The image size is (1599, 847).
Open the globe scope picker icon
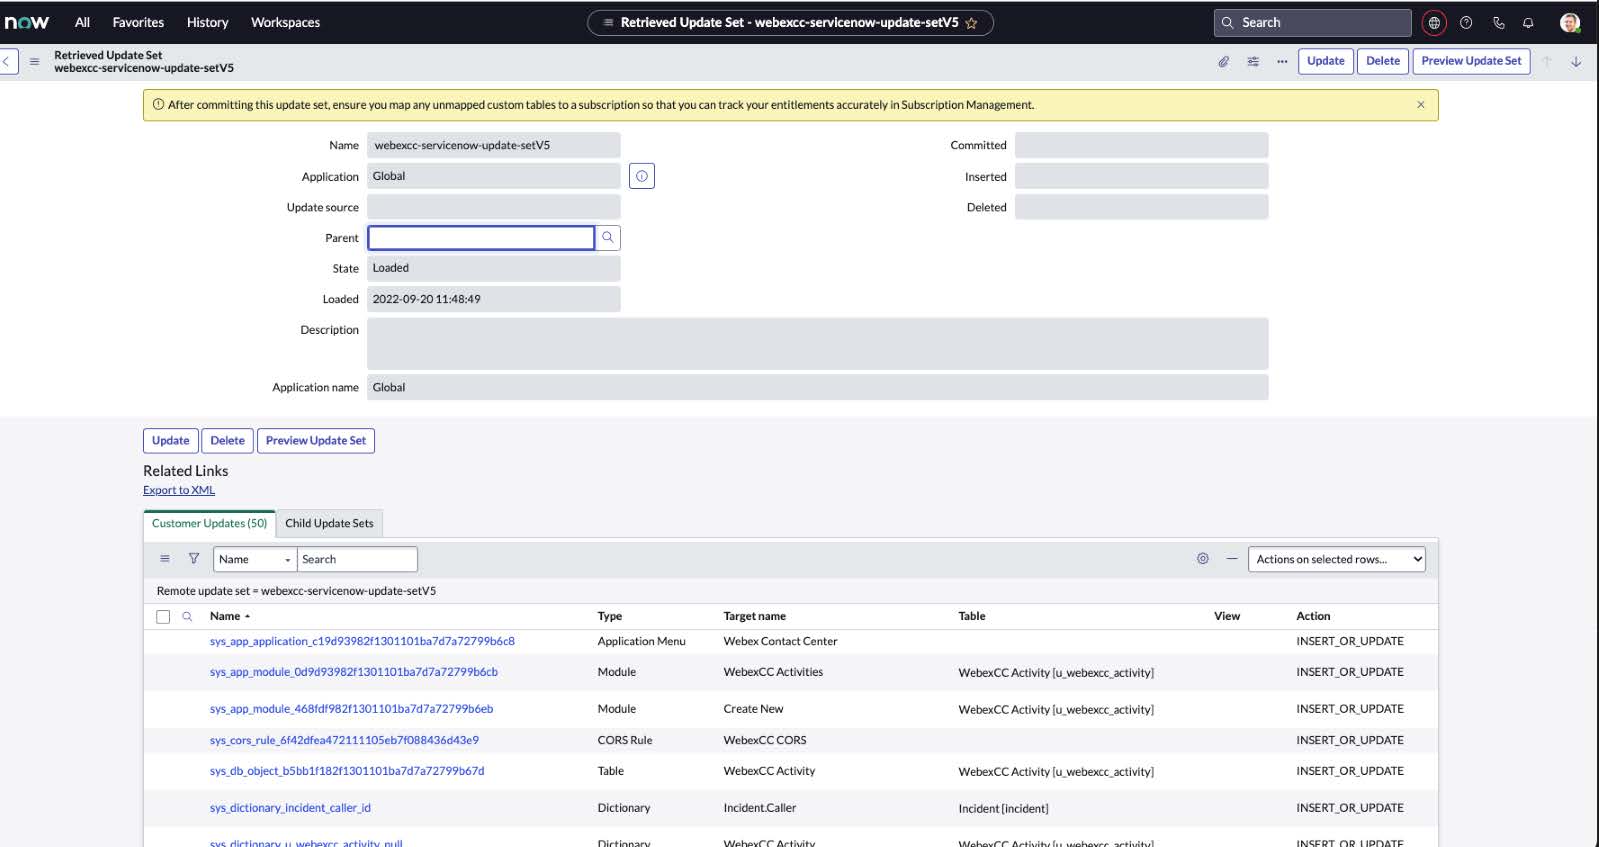point(1434,22)
